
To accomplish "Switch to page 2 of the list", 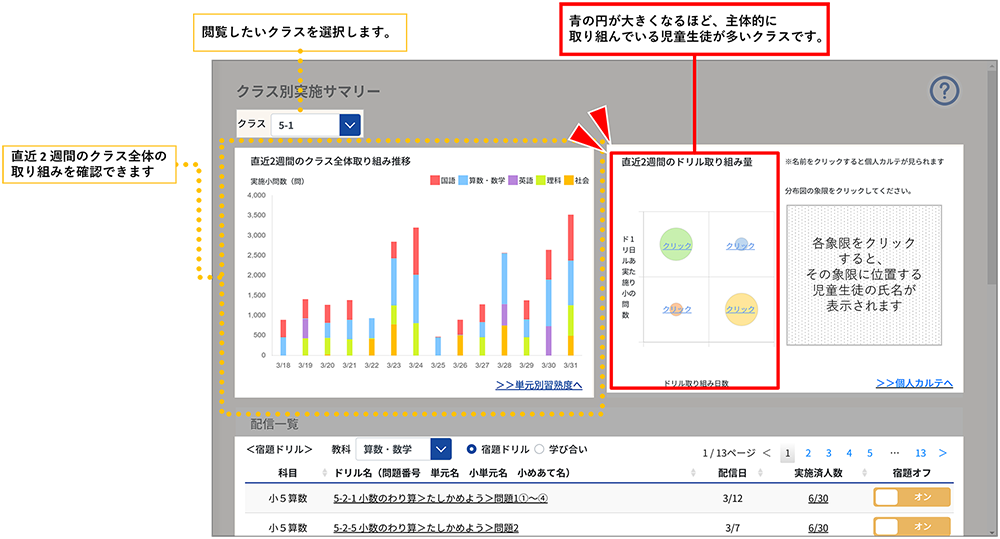I will 807,453.
